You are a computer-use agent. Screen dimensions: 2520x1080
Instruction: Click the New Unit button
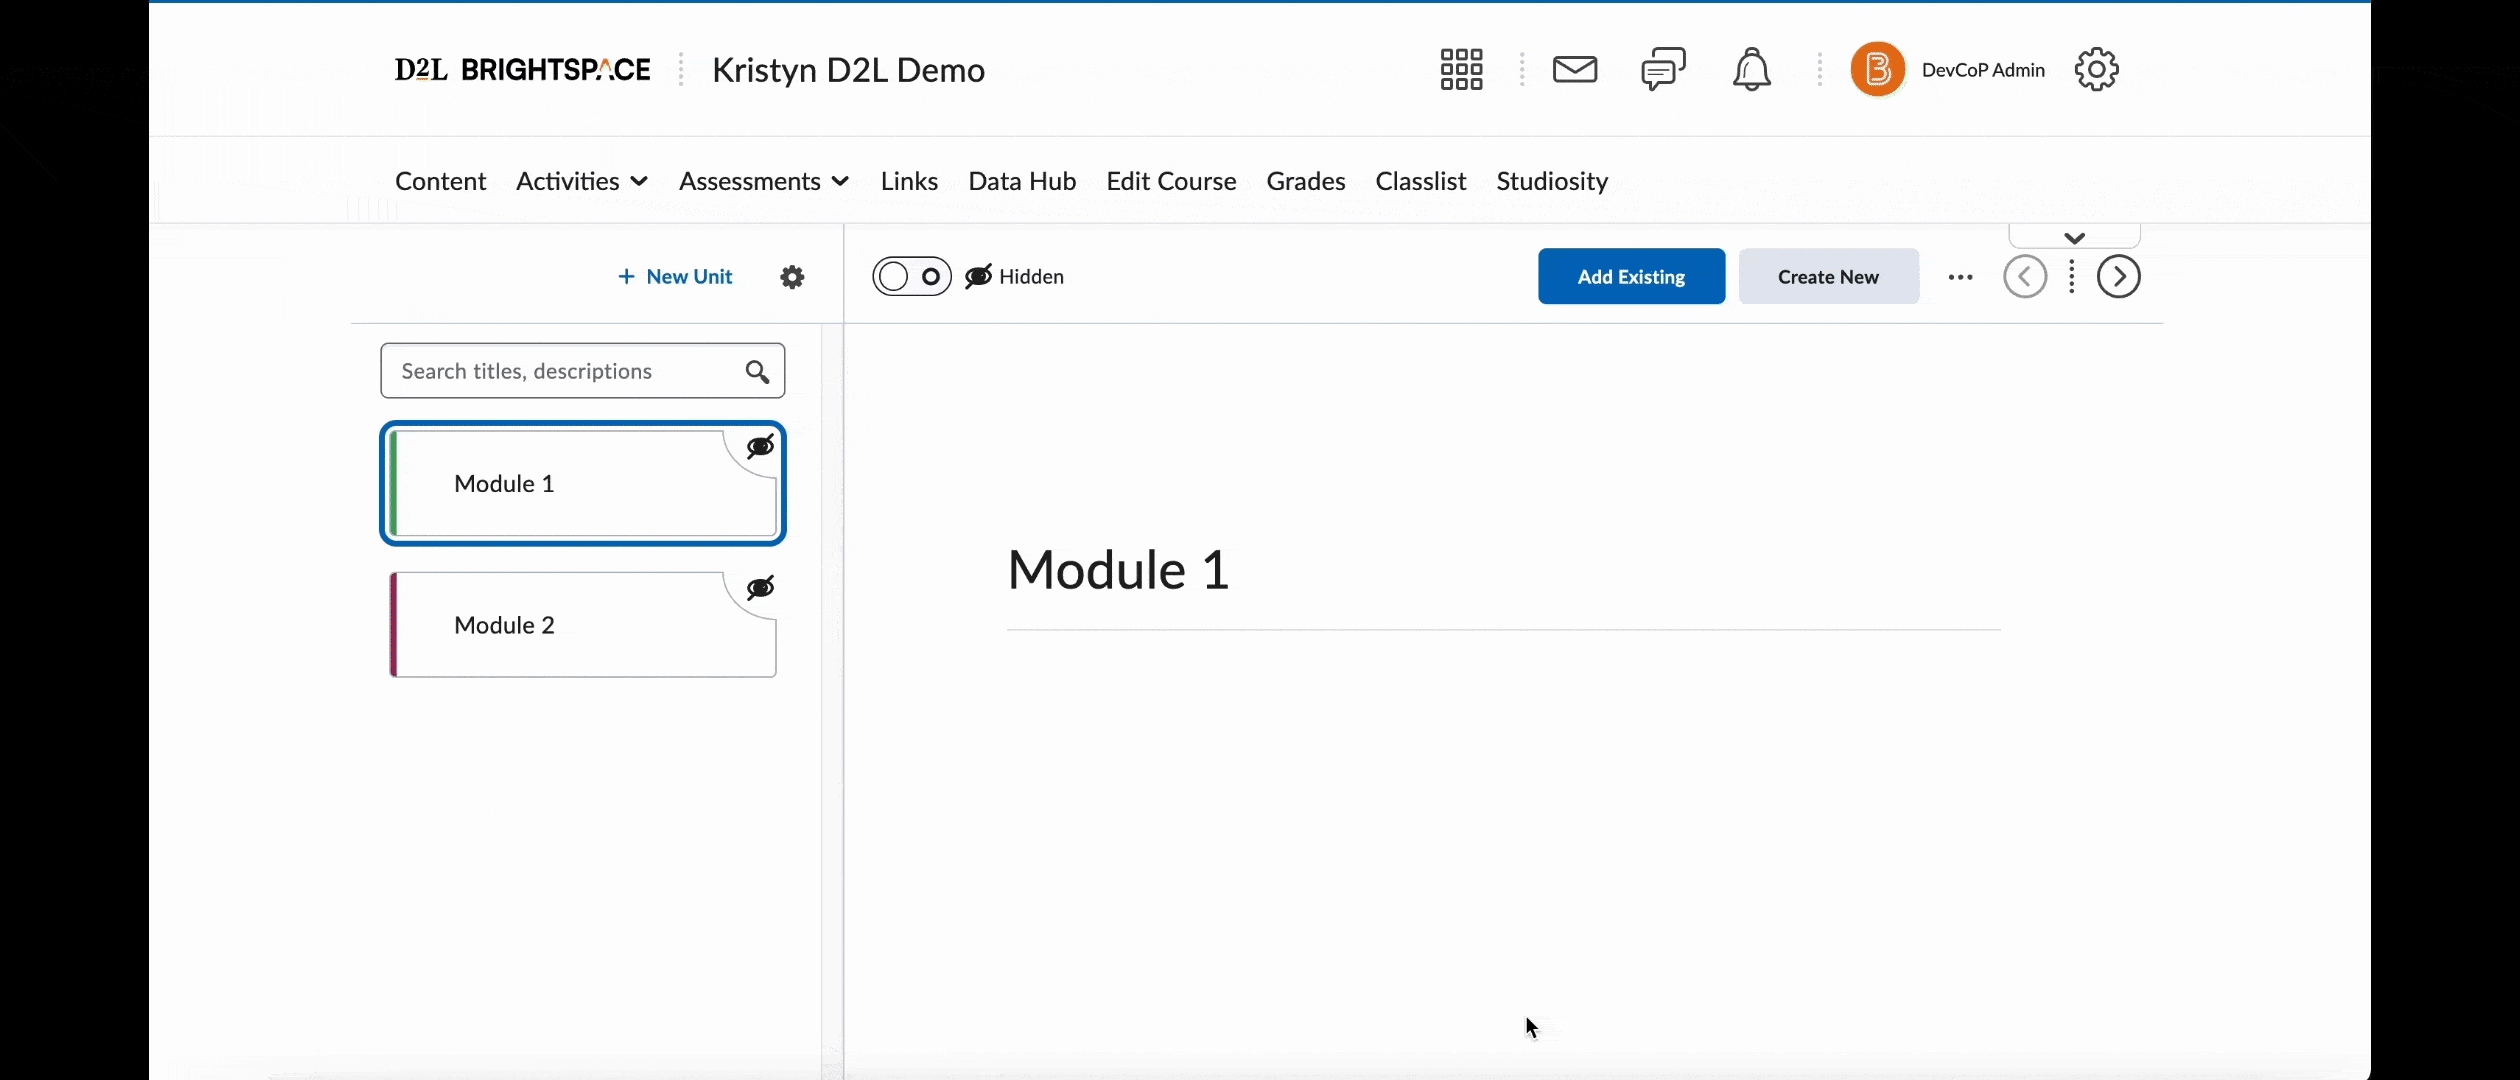pyautogui.click(x=675, y=277)
